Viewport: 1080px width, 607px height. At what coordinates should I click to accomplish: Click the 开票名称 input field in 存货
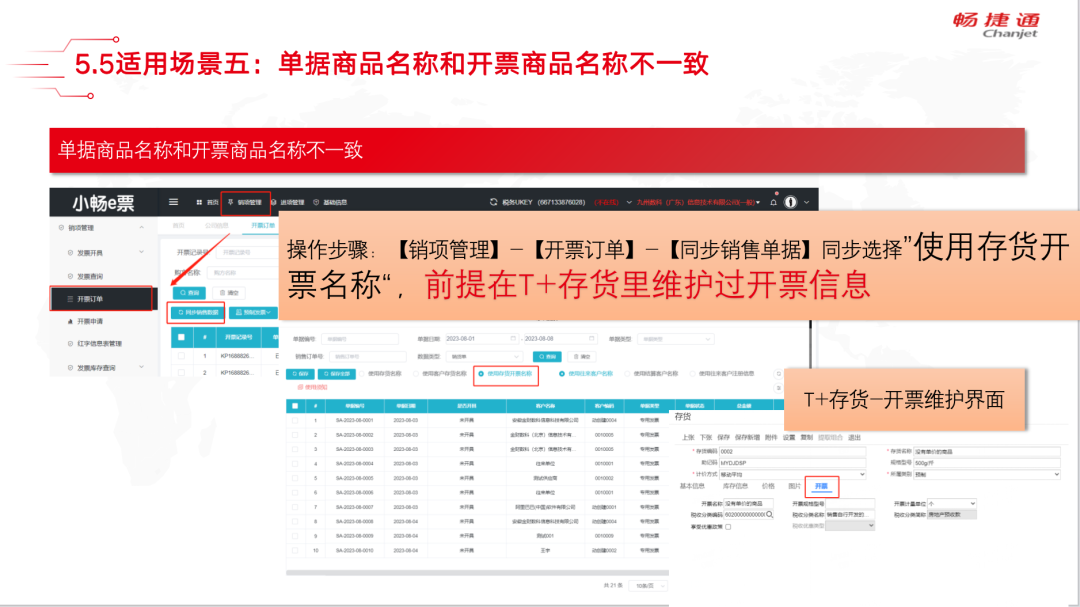[748, 504]
